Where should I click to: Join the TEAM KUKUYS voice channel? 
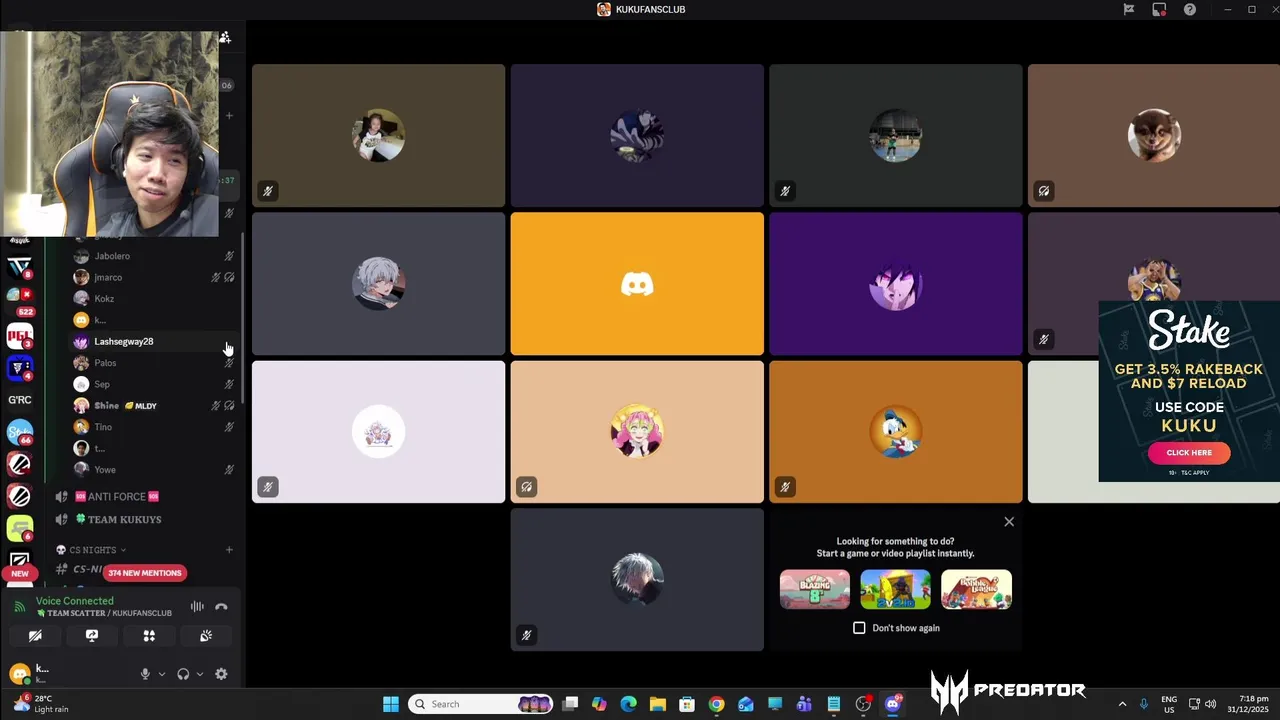tap(125, 519)
